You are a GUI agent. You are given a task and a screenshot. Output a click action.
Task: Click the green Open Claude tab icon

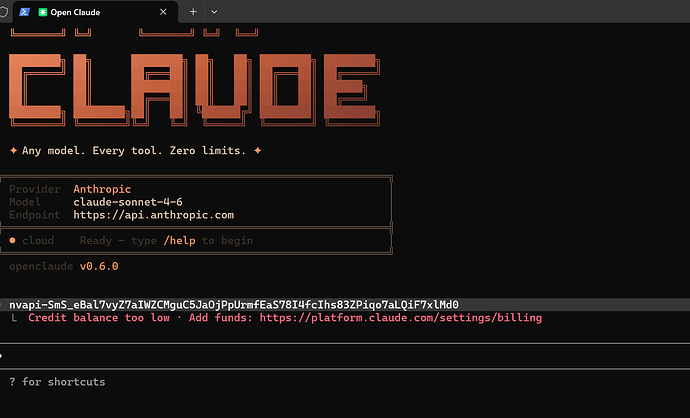click(x=43, y=12)
